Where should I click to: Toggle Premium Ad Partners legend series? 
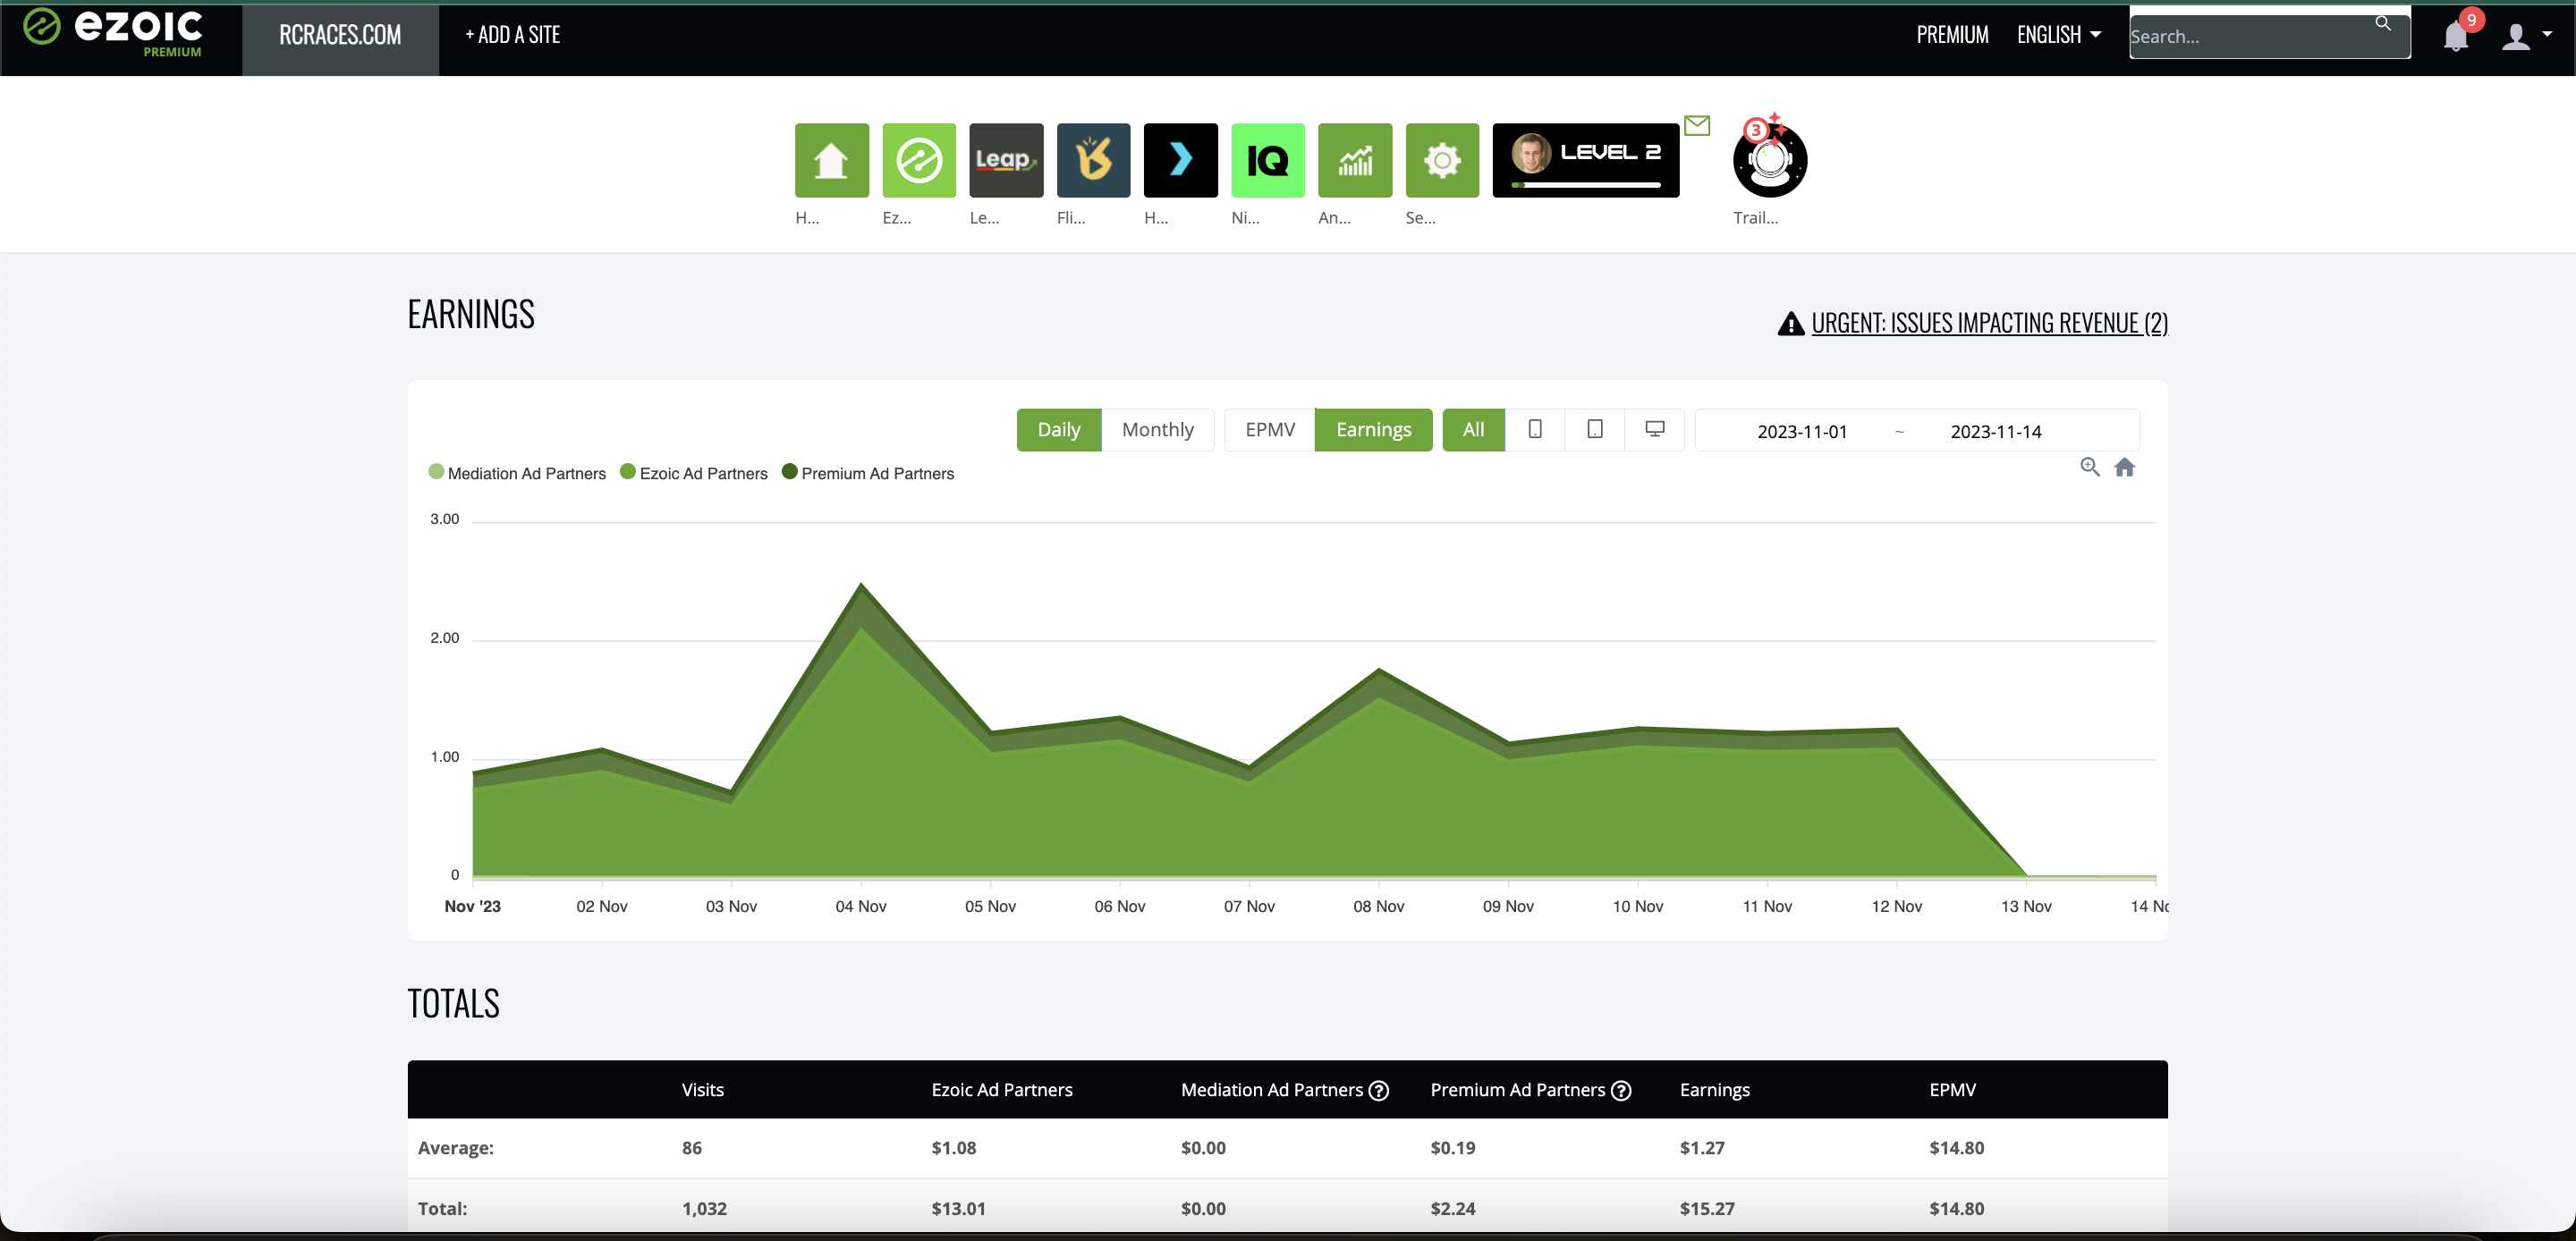pos(868,473)
